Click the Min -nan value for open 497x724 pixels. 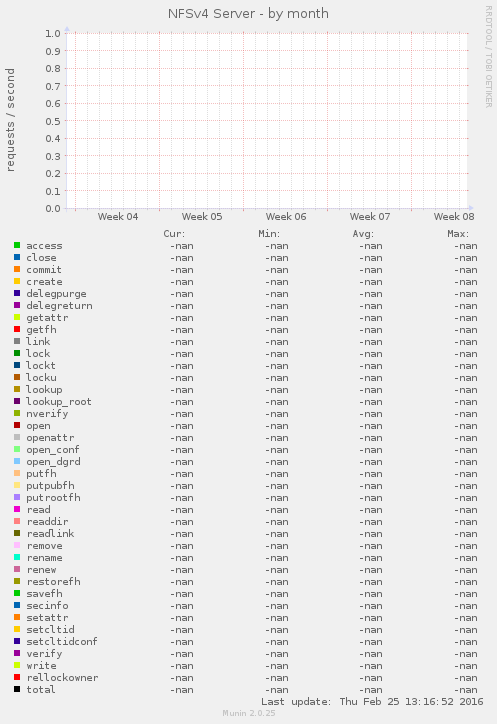277,426
